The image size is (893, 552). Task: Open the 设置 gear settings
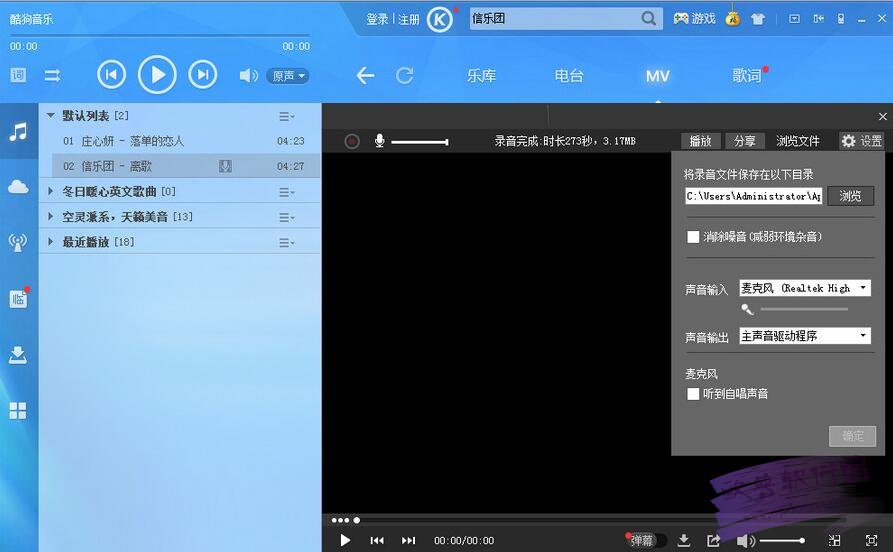861,141
